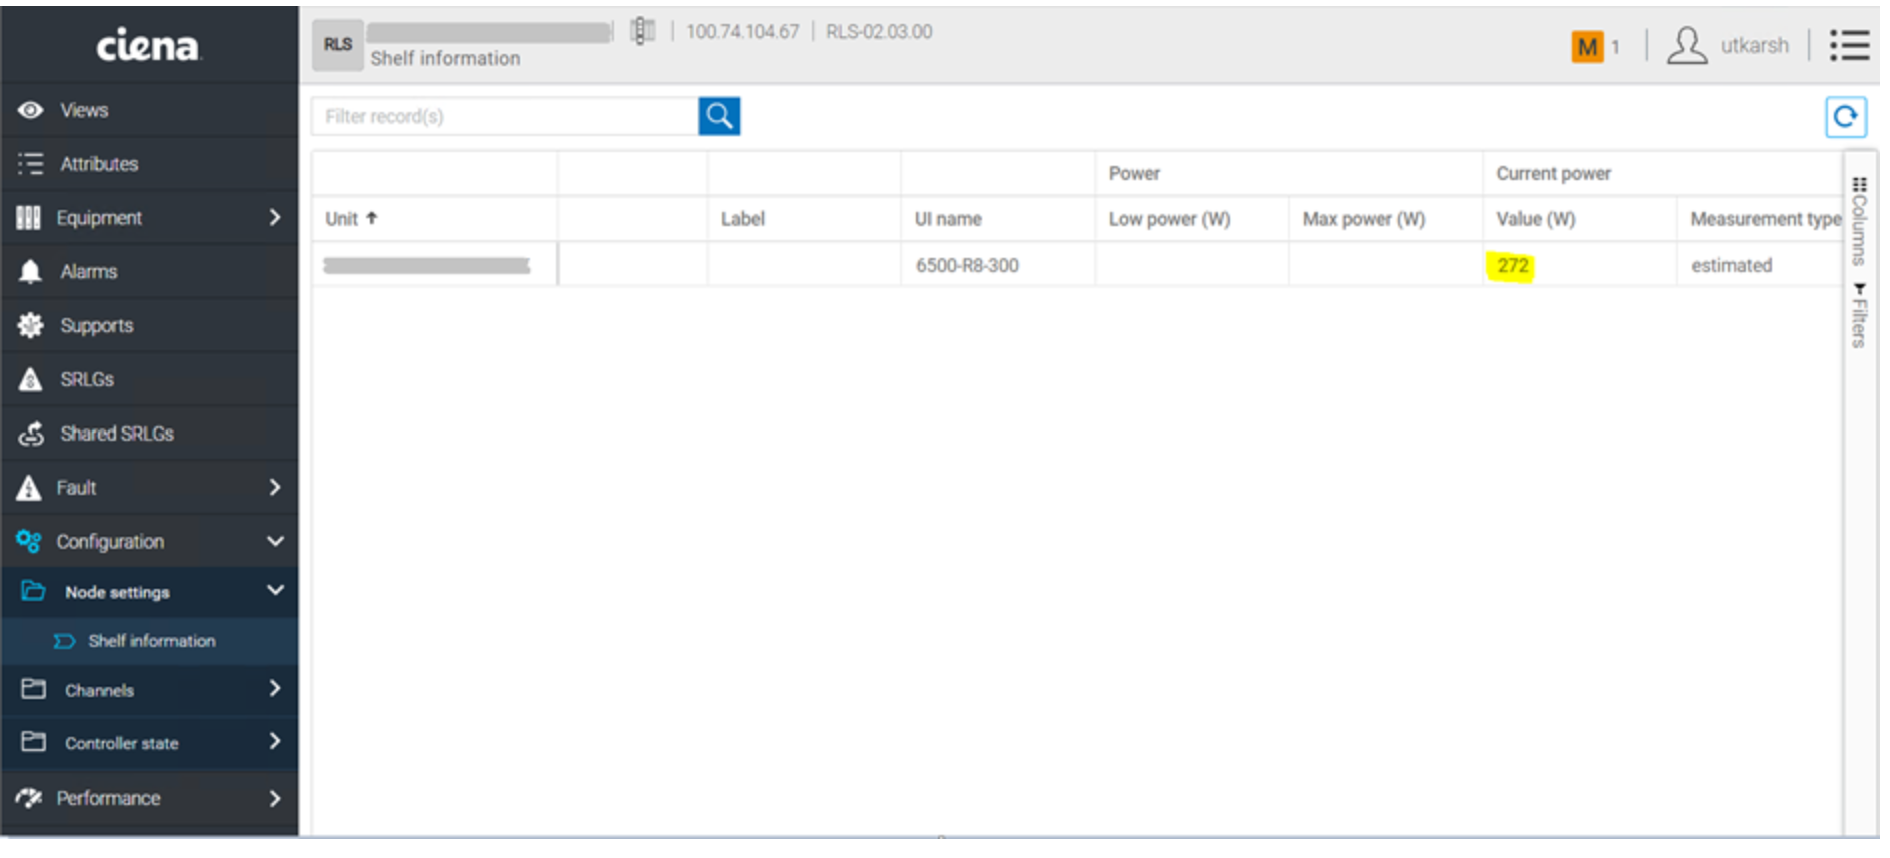Click the search magnifier button
This screenshot has width=1890, height=858.
[719, 116]
